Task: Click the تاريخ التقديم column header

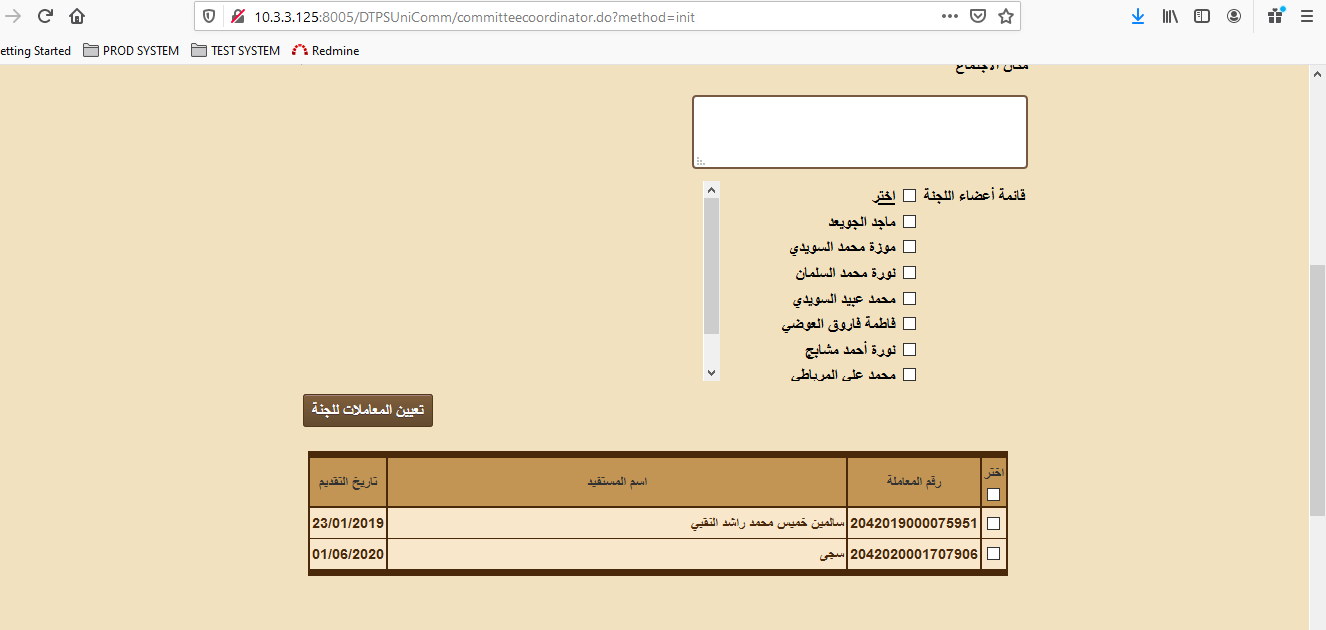Action: pos(348,482)
